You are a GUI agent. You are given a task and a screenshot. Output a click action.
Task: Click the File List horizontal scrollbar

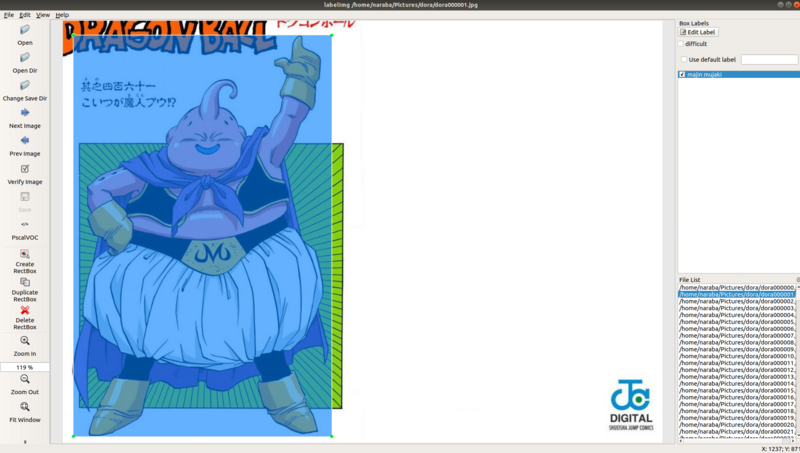coord(737,441)
